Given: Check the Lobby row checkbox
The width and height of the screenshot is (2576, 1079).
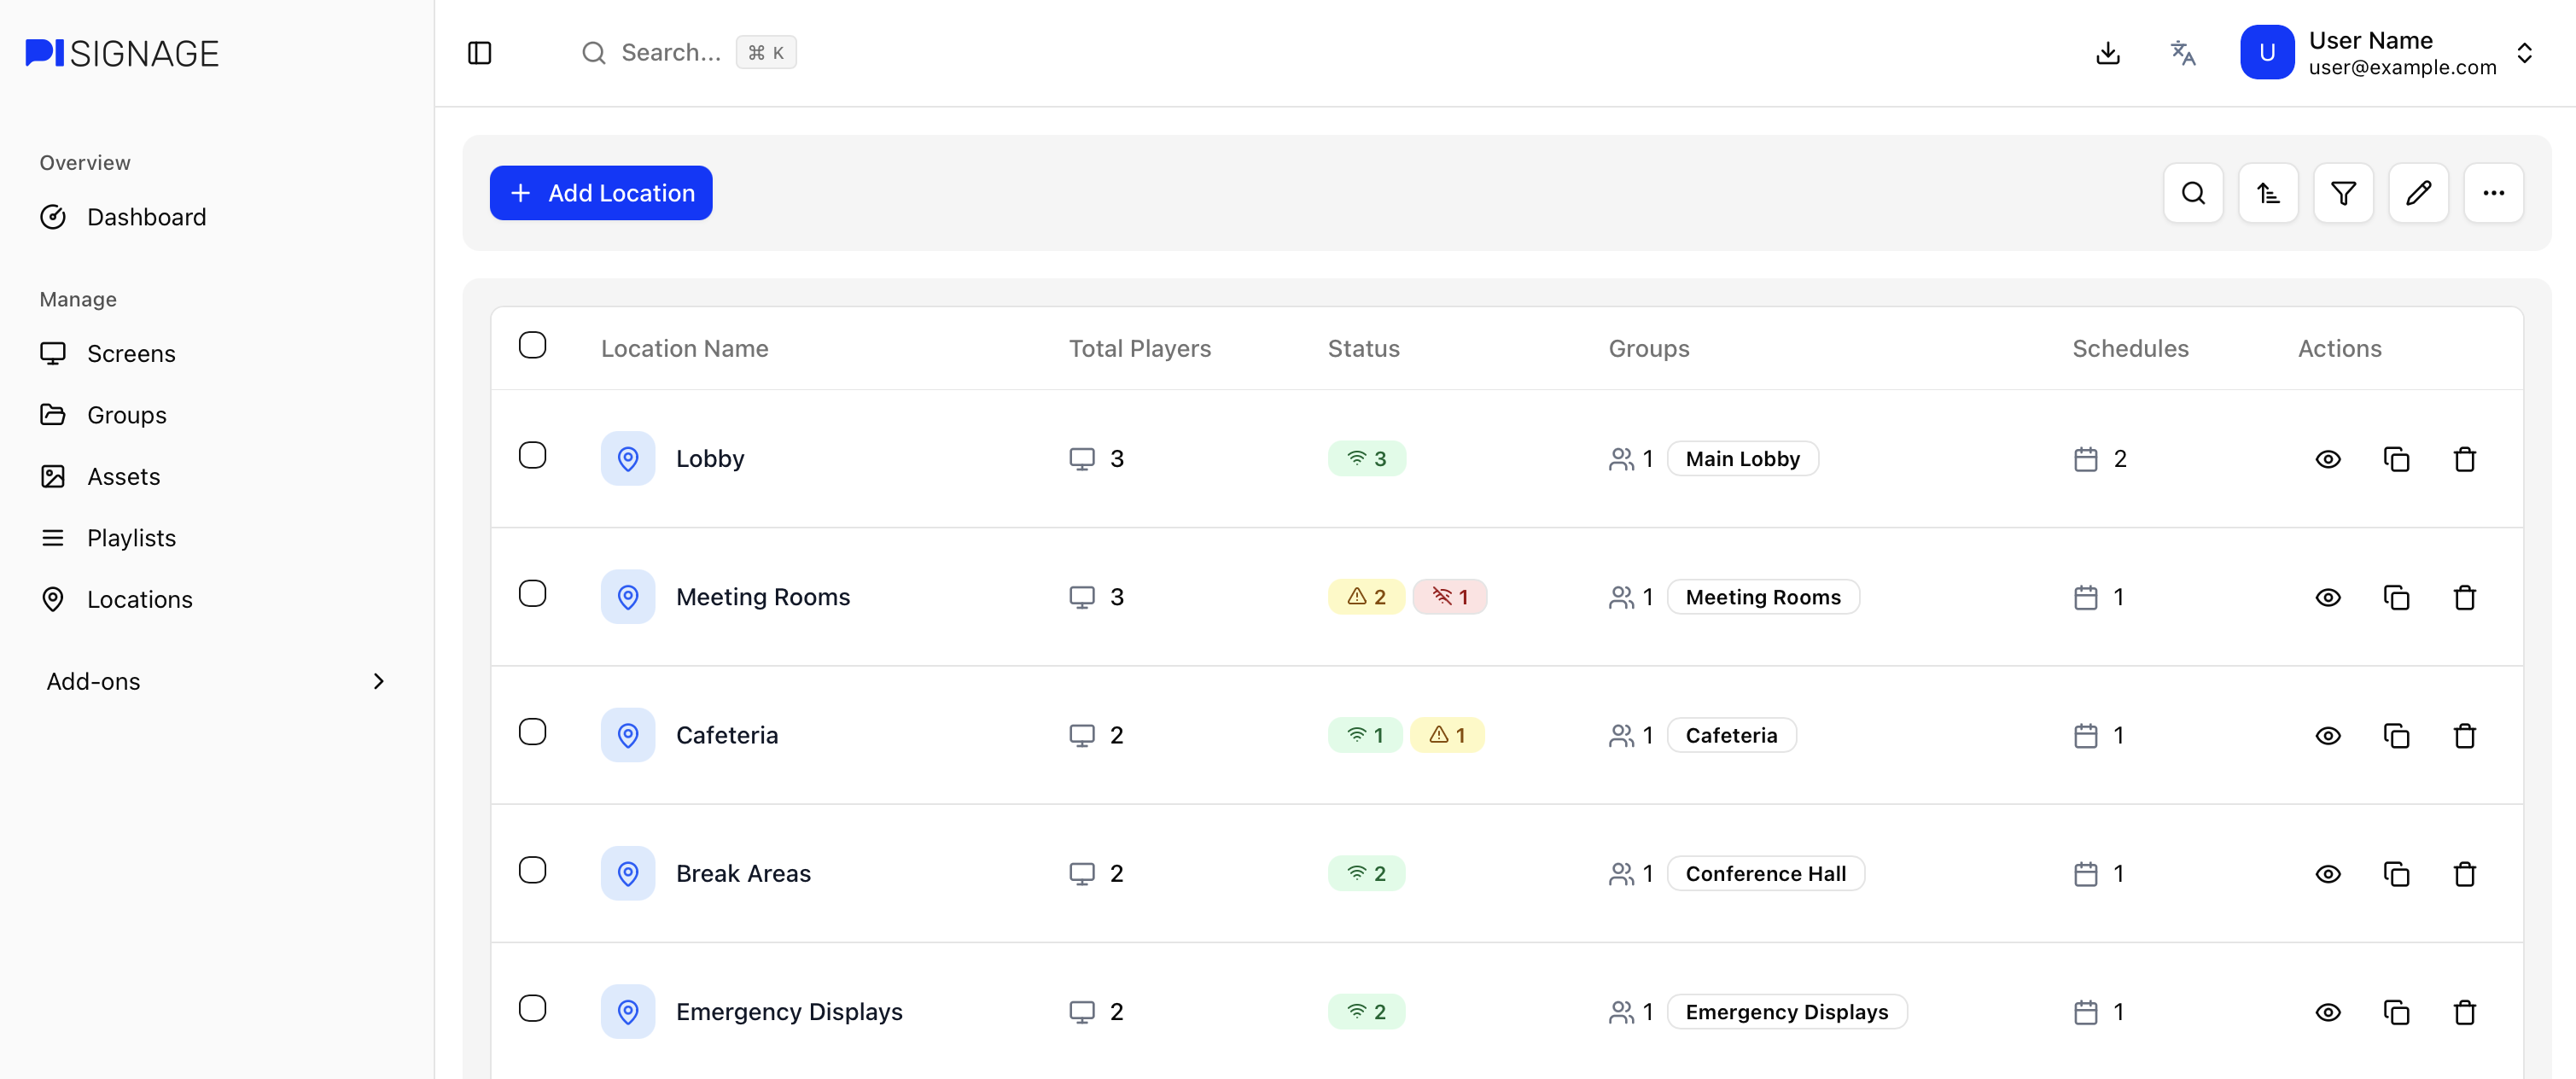Looking at the screenshot, I should coord(532,456).
